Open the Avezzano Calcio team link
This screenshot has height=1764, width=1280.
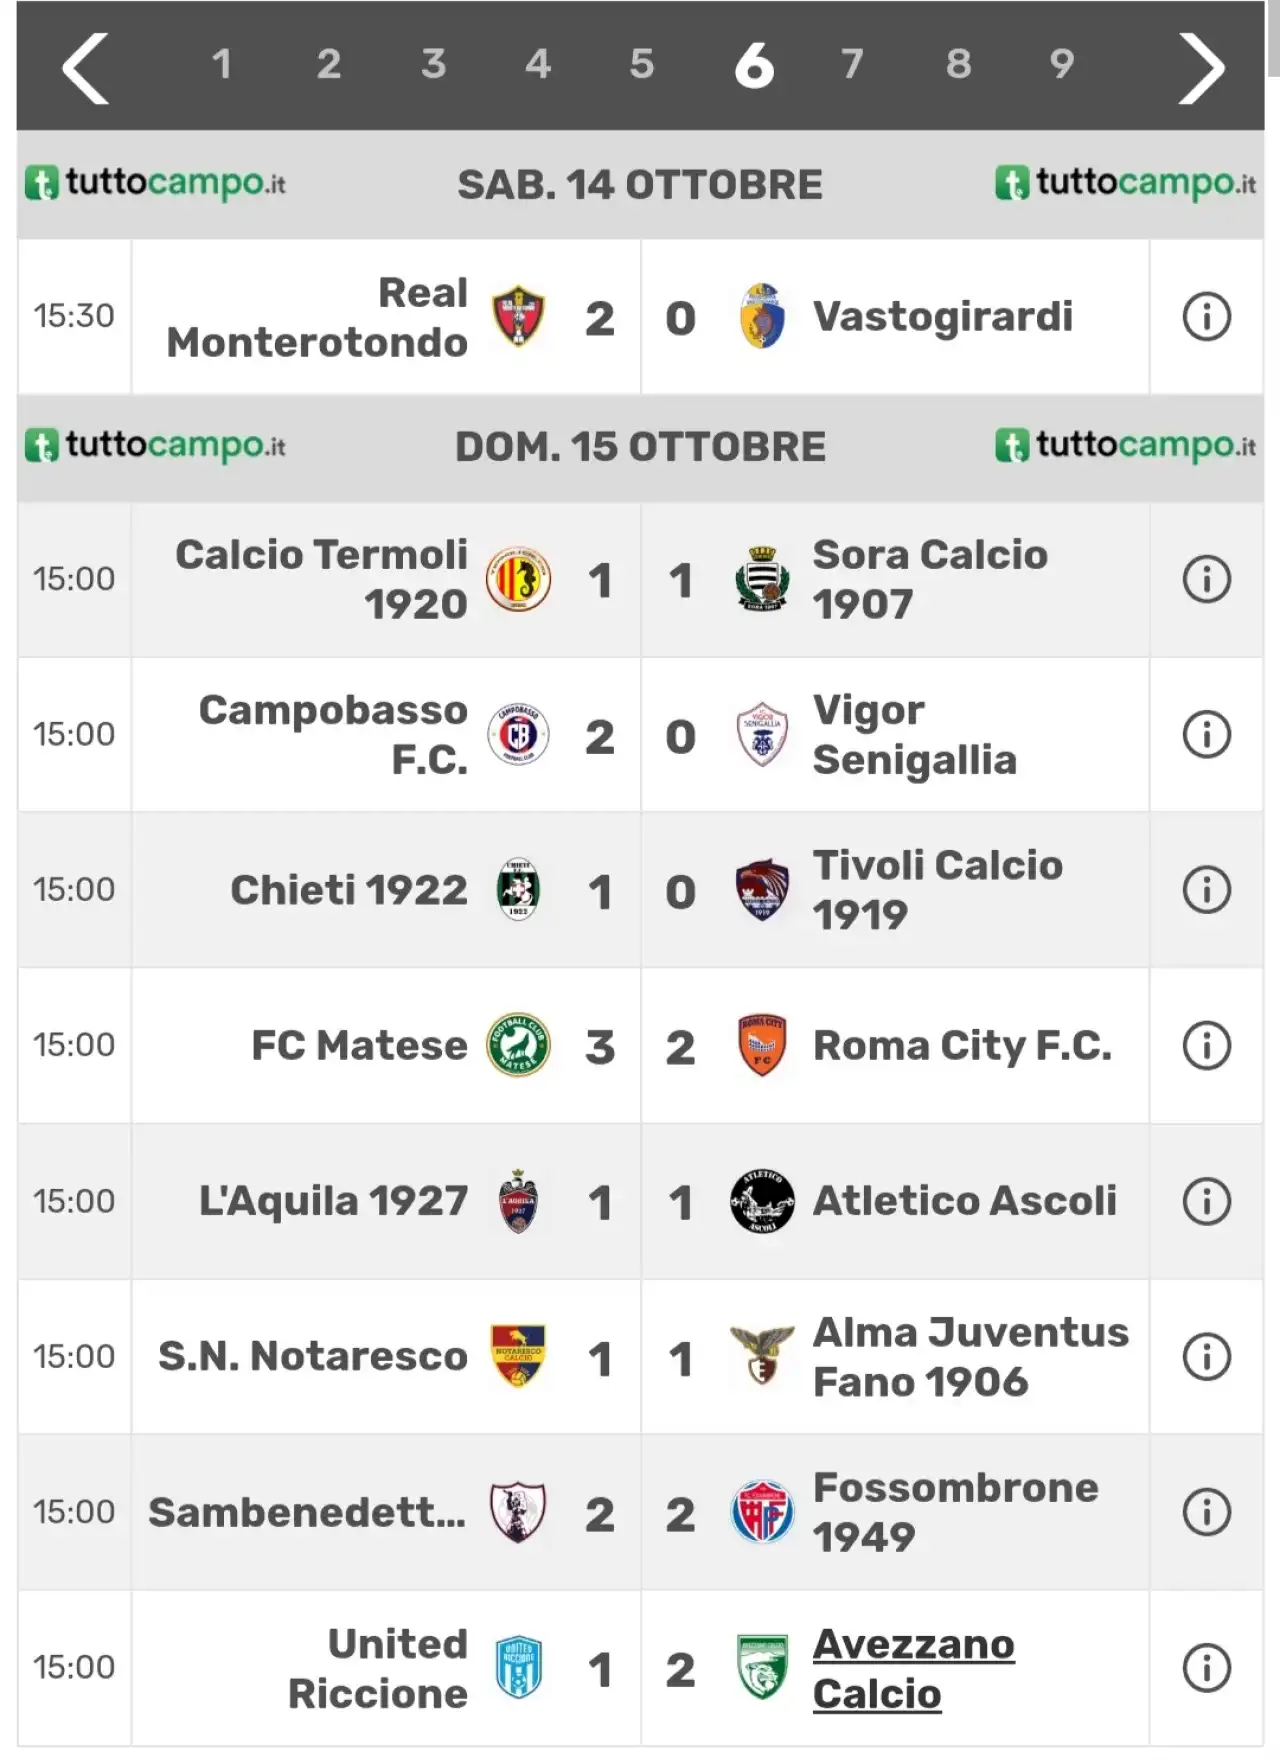[x=914, y=1669]
